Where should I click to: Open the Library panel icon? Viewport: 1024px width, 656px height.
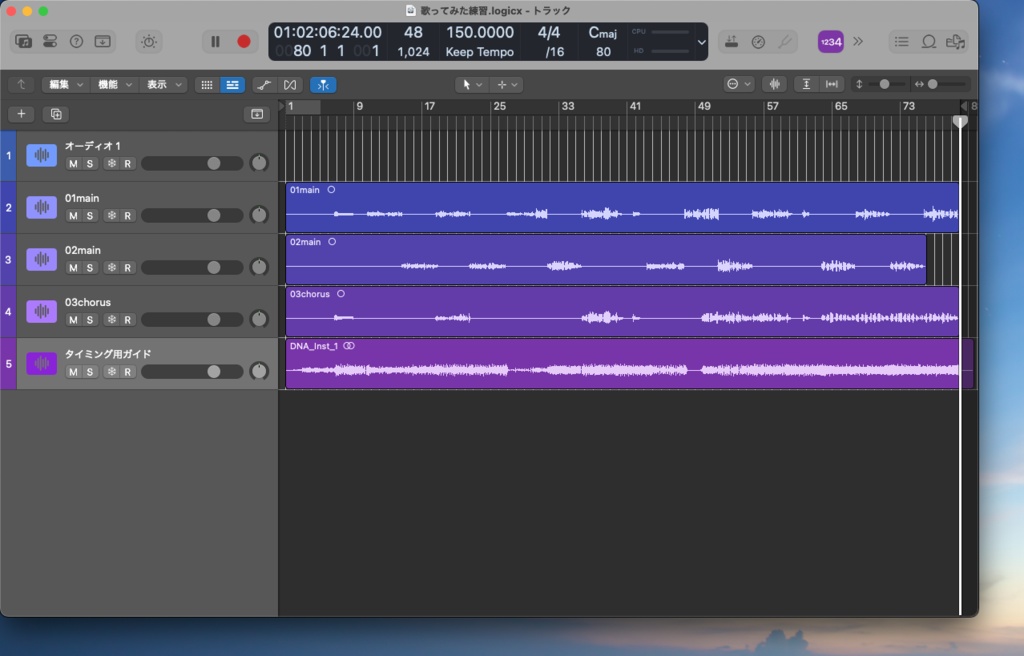point(24,42)
